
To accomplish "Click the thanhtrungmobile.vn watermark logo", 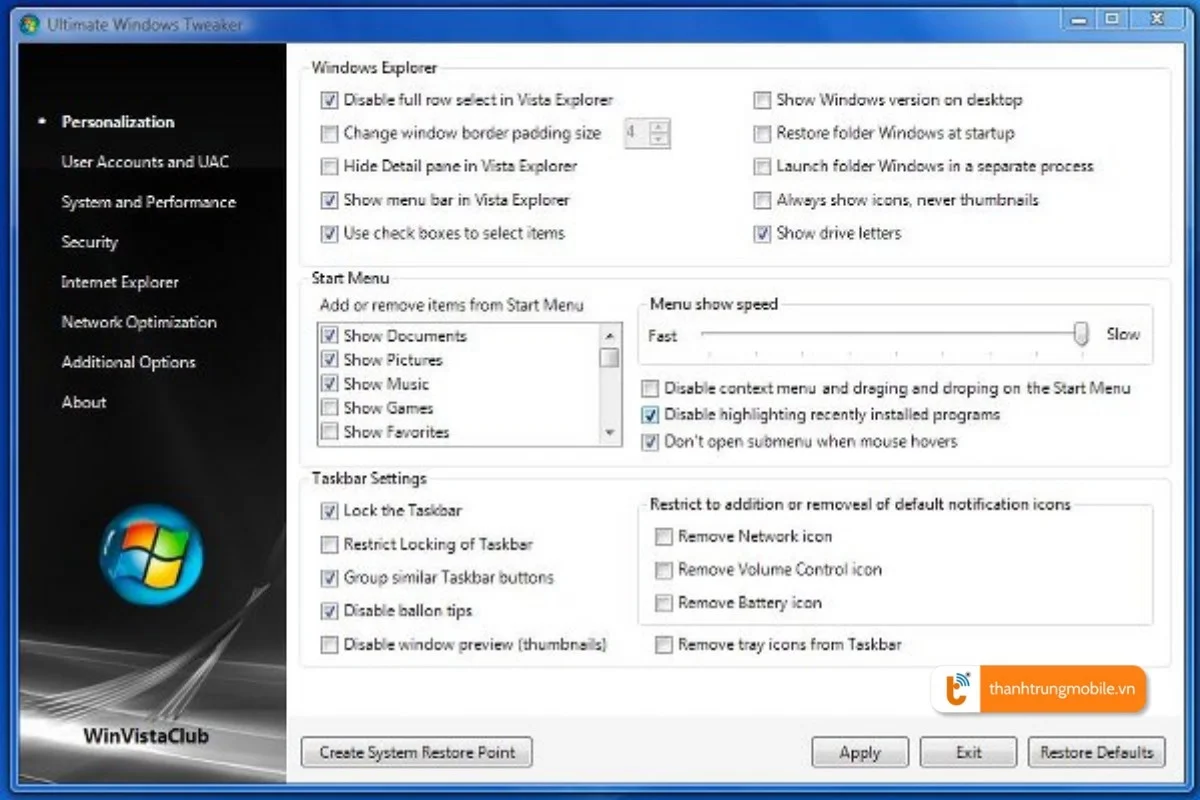I will tap(957, 689).
